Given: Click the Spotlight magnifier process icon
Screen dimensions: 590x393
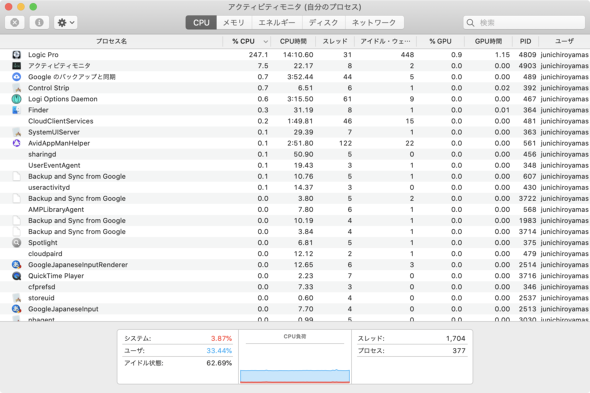Looking at the screenshot, I should (x=16, y=243).
